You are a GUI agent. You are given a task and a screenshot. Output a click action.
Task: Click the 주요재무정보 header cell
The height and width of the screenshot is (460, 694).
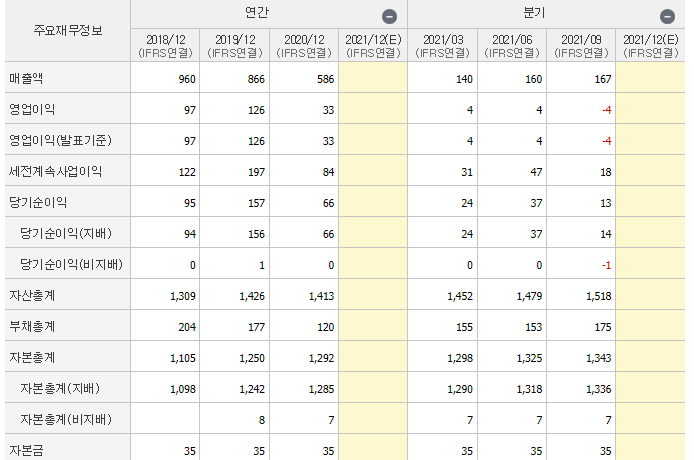[68, 31]
